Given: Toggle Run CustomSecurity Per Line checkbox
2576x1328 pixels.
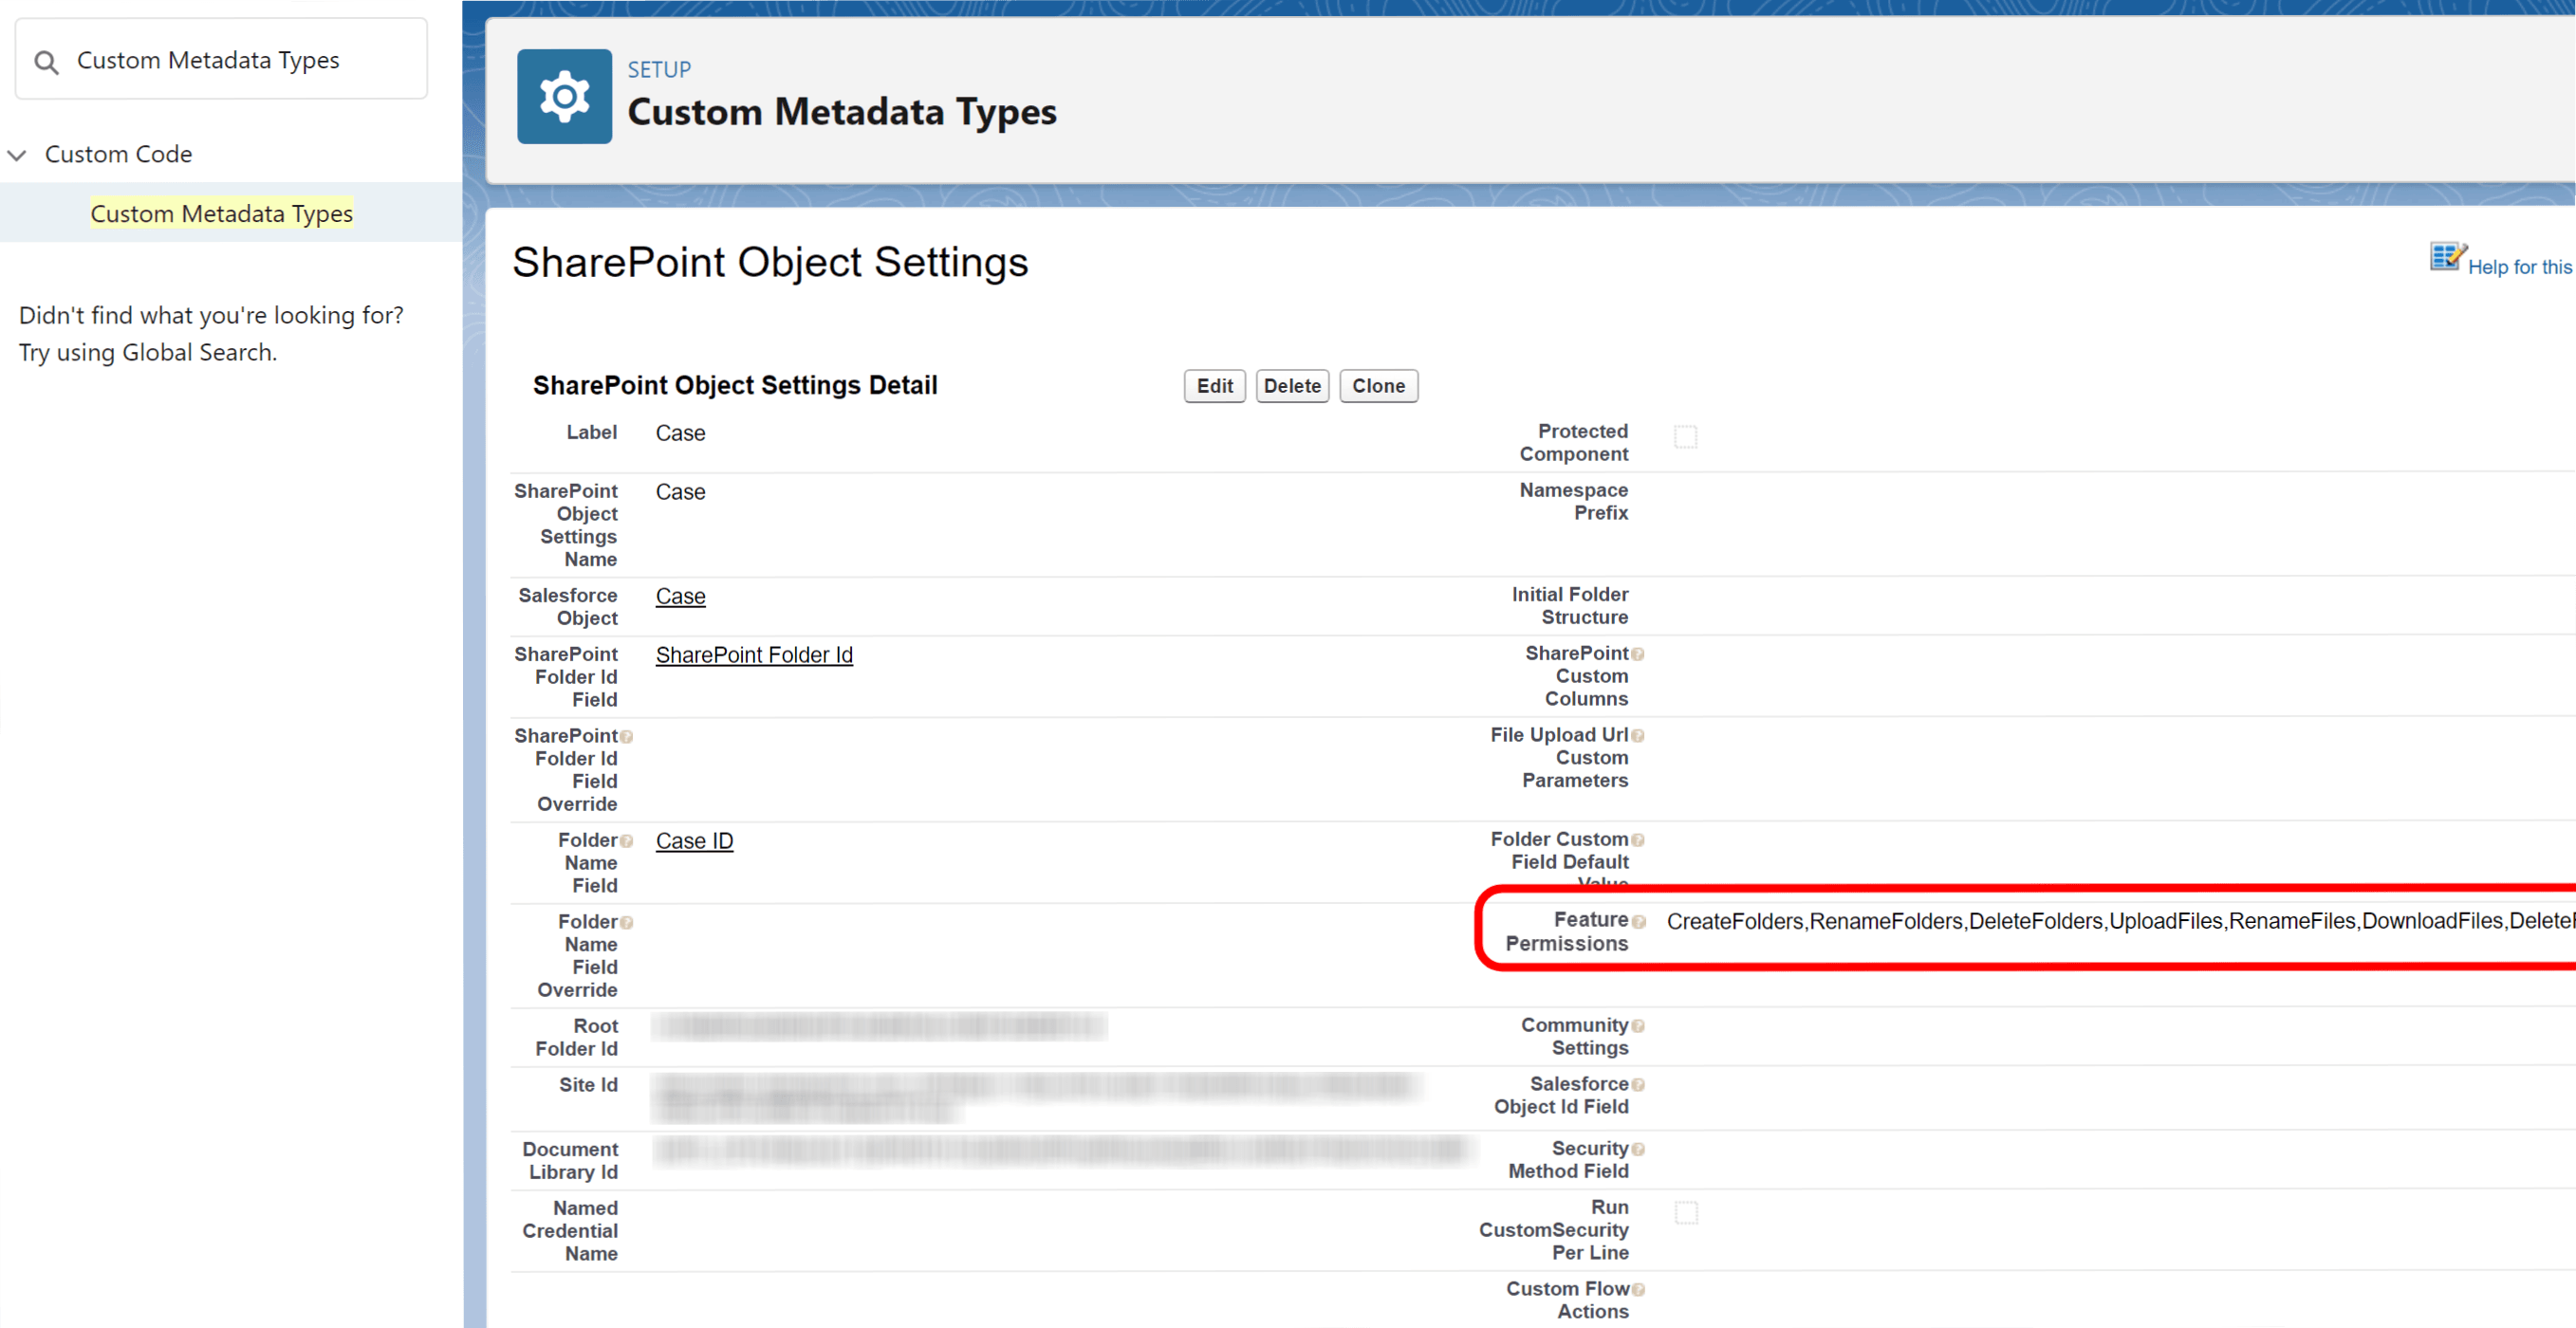Looking at the screenshot, I should [x=1685, y=1213].
